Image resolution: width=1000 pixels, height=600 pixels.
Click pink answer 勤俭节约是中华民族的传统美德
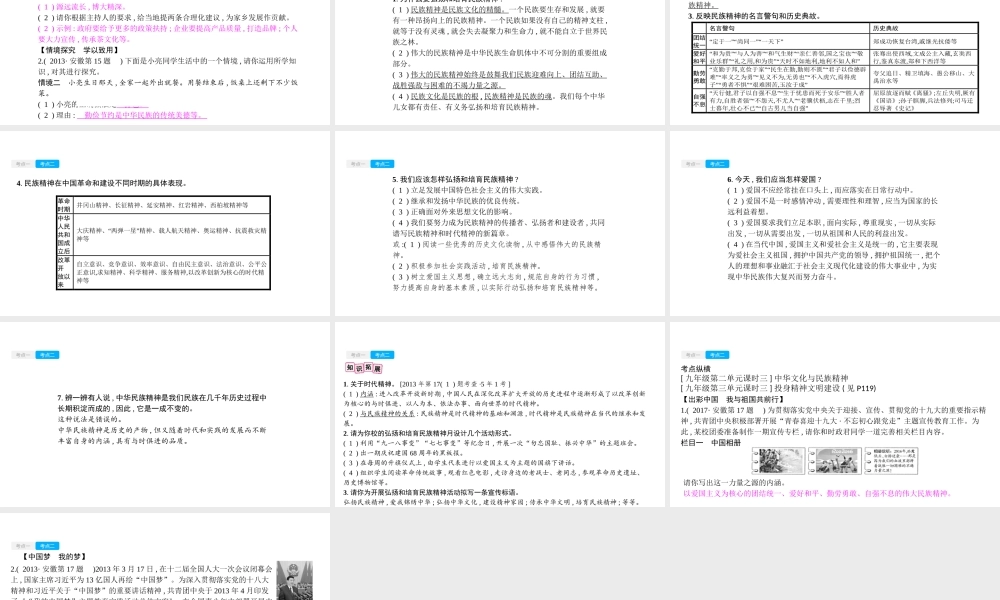coord(142,115)
